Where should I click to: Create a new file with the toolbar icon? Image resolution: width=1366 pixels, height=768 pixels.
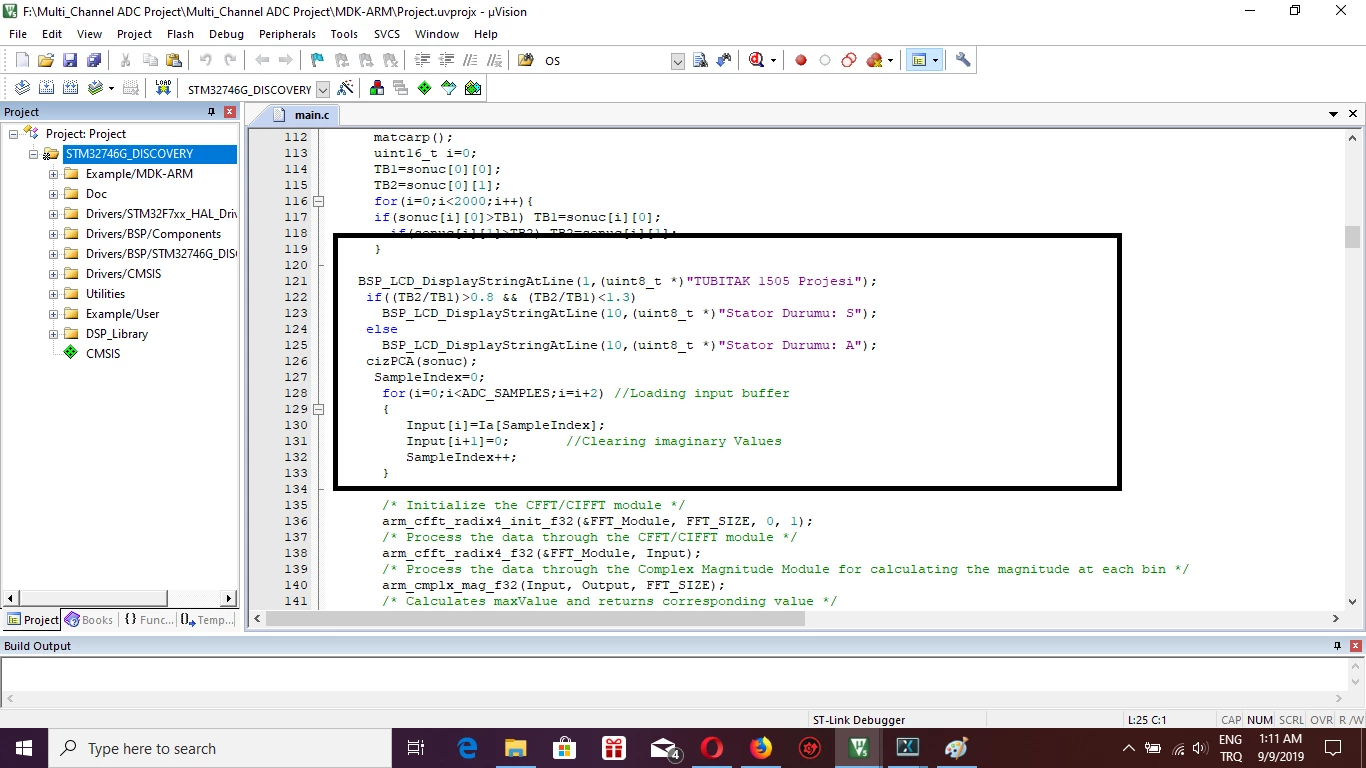(22, 60)
